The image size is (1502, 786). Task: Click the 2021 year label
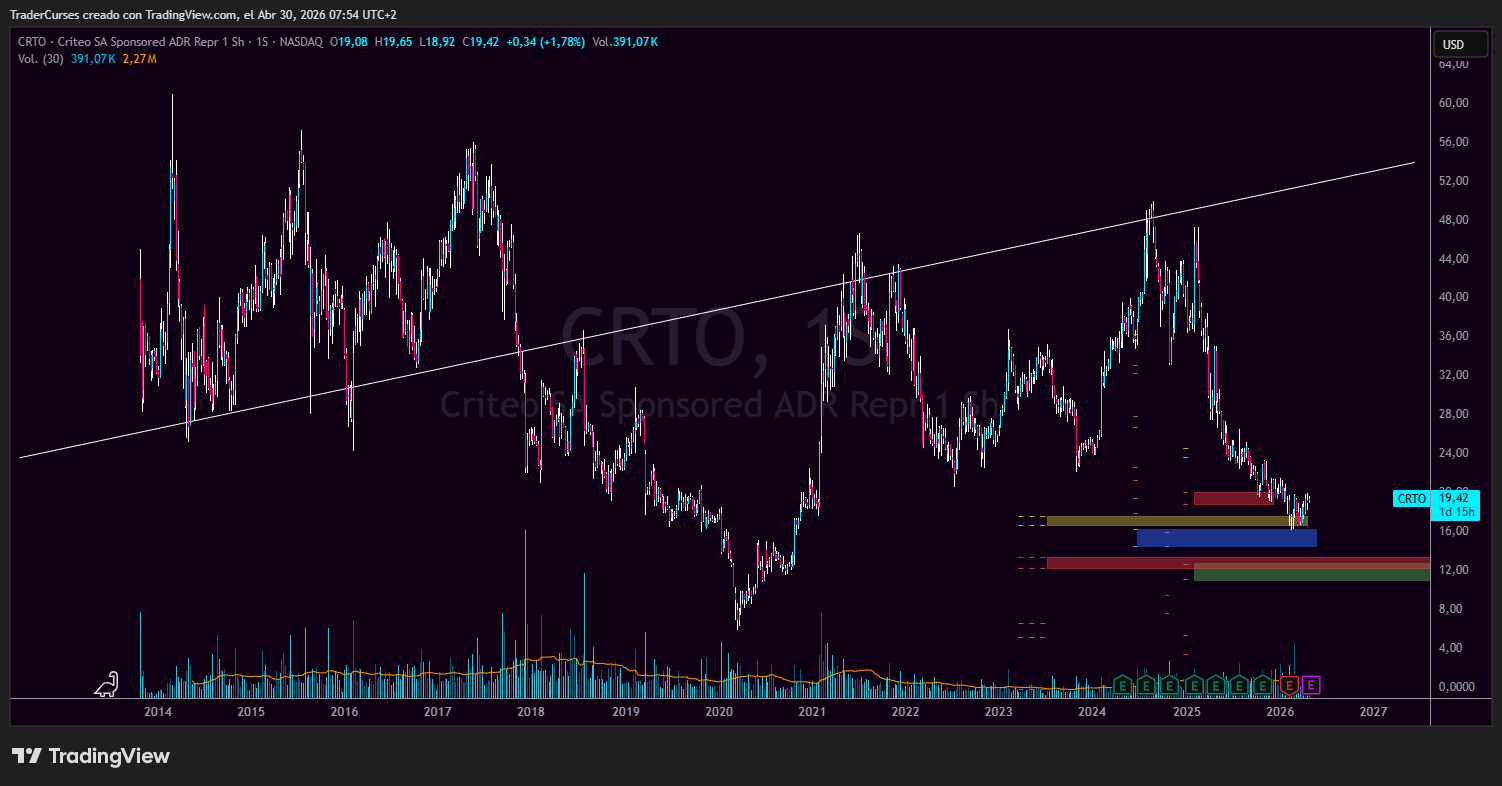tap(812, 712)
